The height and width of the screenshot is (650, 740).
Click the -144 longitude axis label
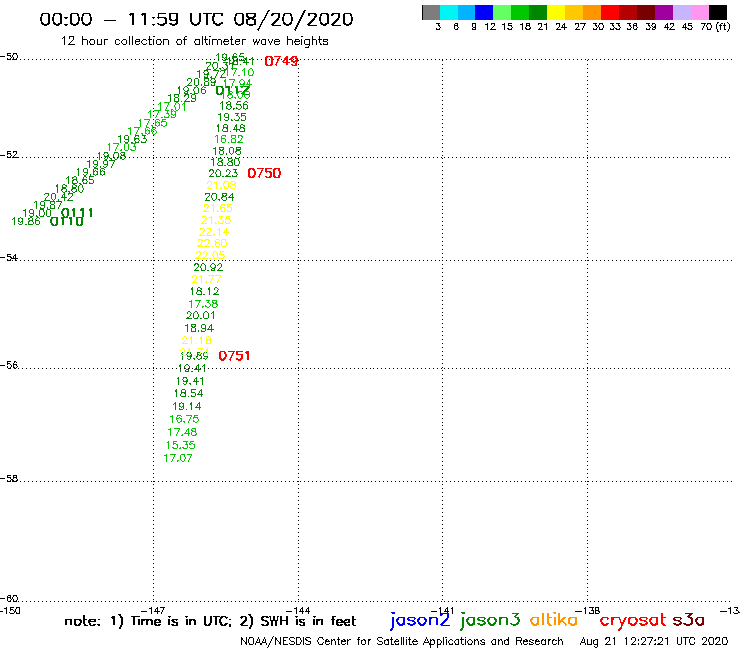(298, 610)
